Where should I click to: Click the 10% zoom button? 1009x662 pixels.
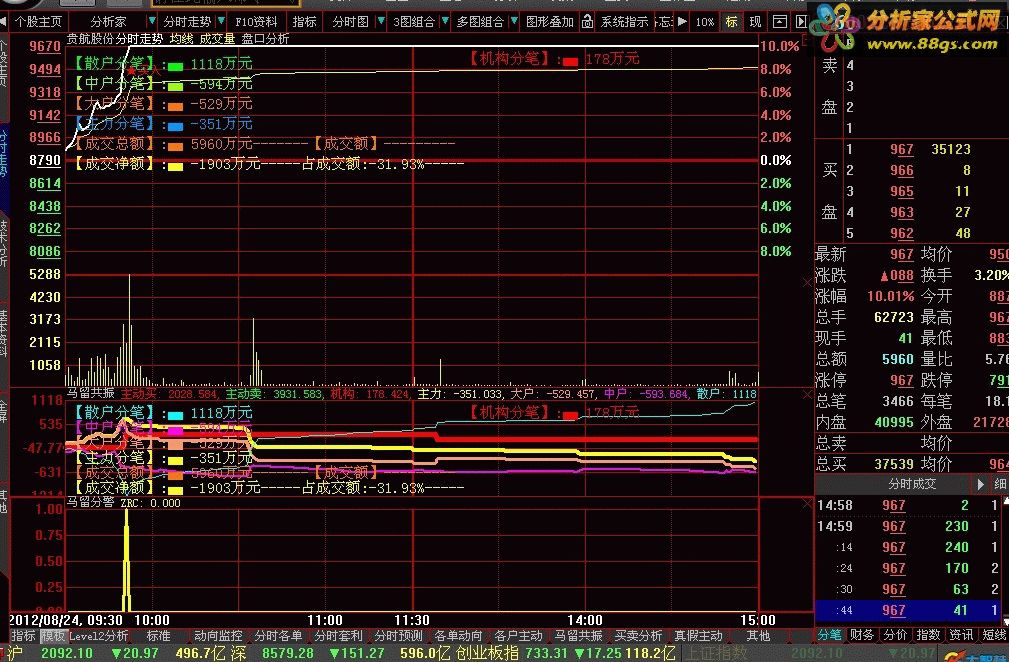coord(705,22)
